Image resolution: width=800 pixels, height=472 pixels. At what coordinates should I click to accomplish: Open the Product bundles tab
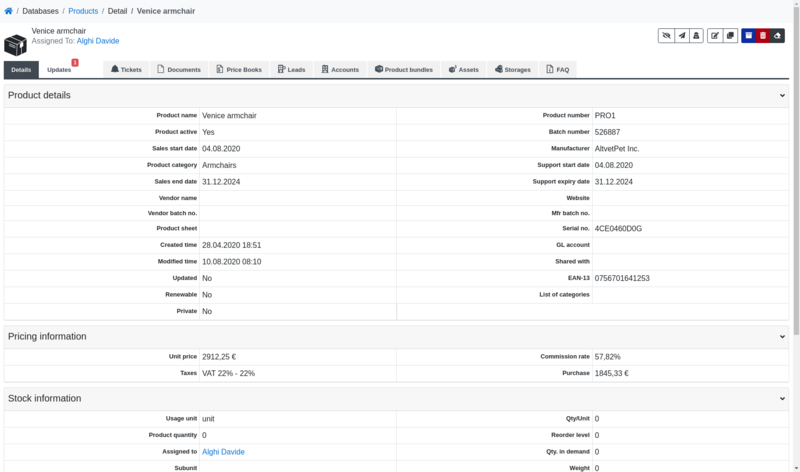coord(404,70)
